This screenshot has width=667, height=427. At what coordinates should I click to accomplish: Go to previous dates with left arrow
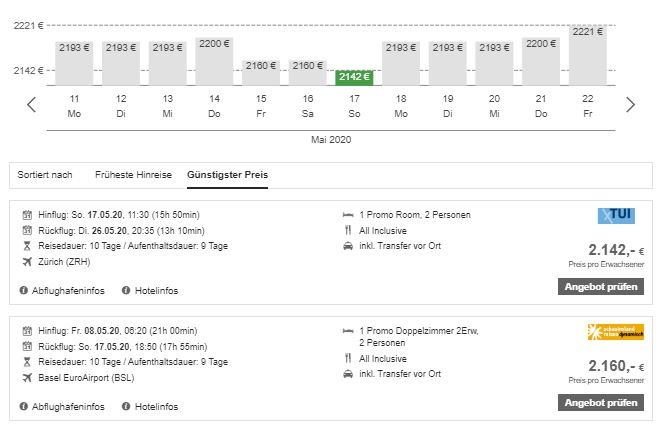[31, 105]
